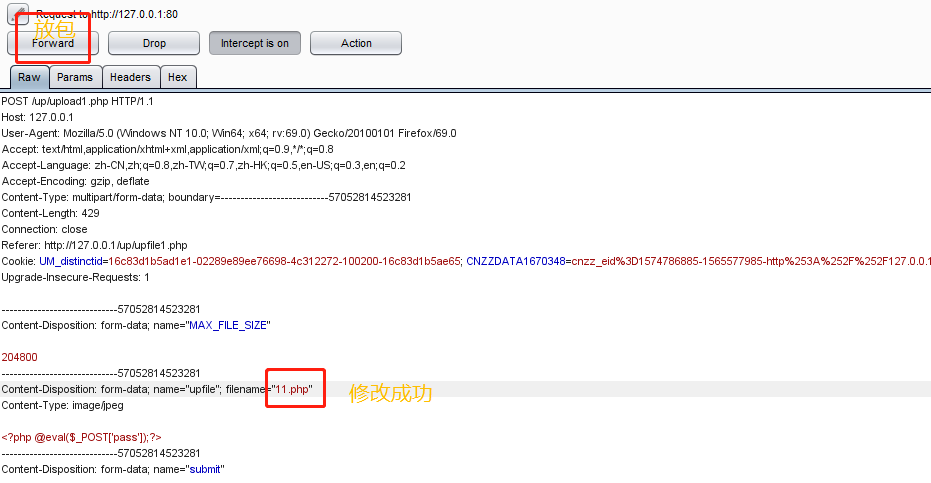Click the filename value 11.php
The image size is (931, 483).
tap(292, 389)
